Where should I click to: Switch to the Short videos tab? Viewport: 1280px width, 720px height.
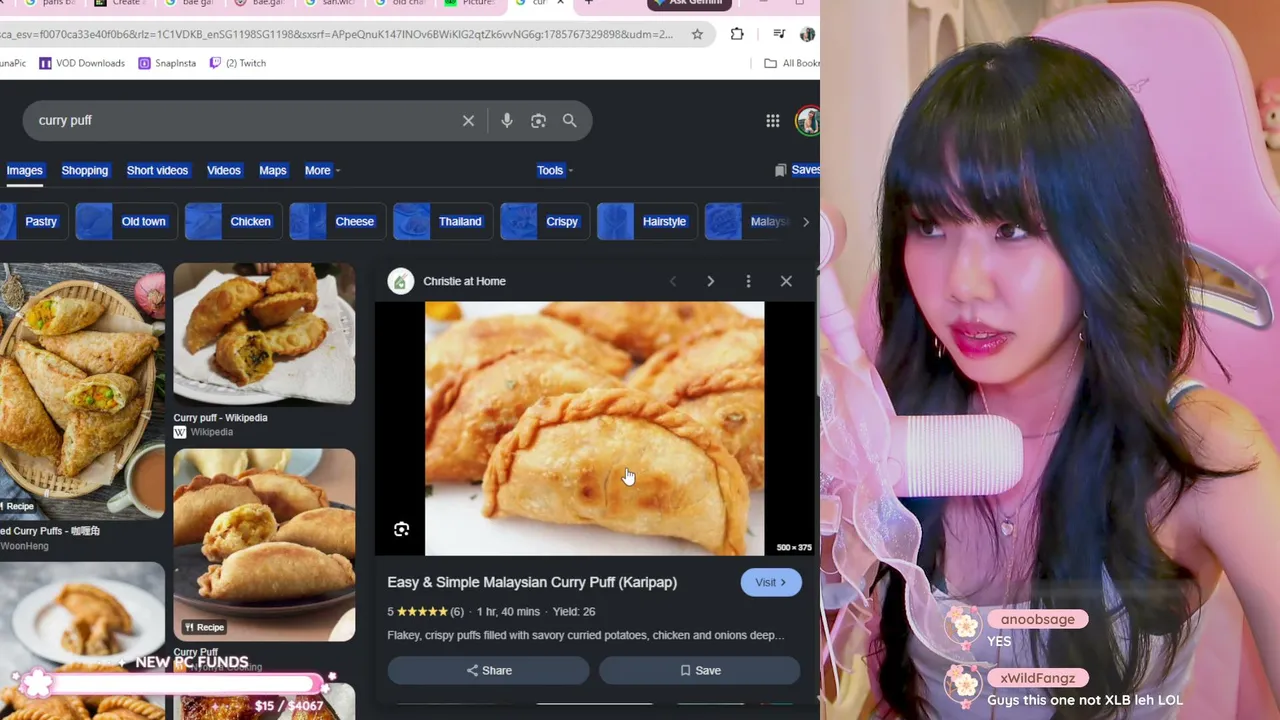157,170
